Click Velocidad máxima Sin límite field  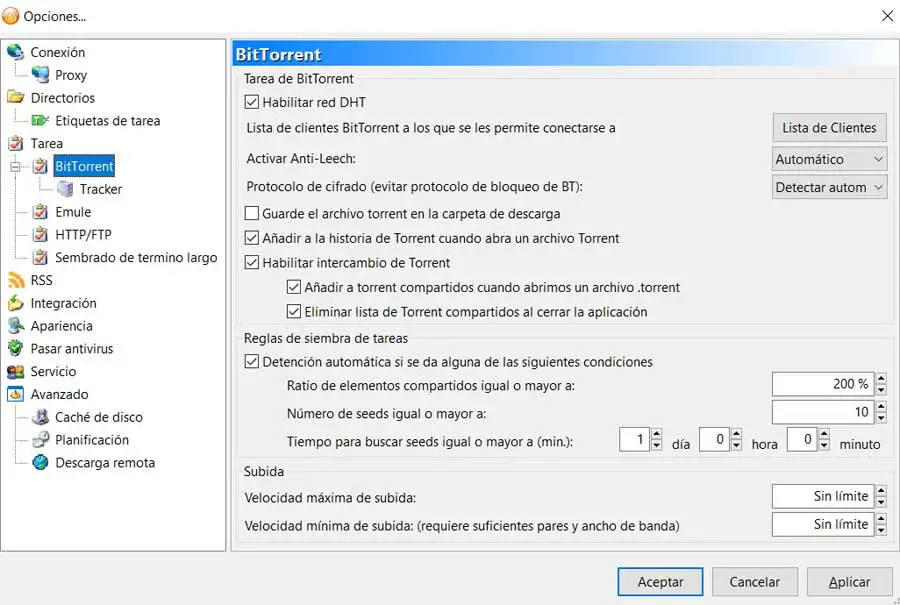[823, 497]
